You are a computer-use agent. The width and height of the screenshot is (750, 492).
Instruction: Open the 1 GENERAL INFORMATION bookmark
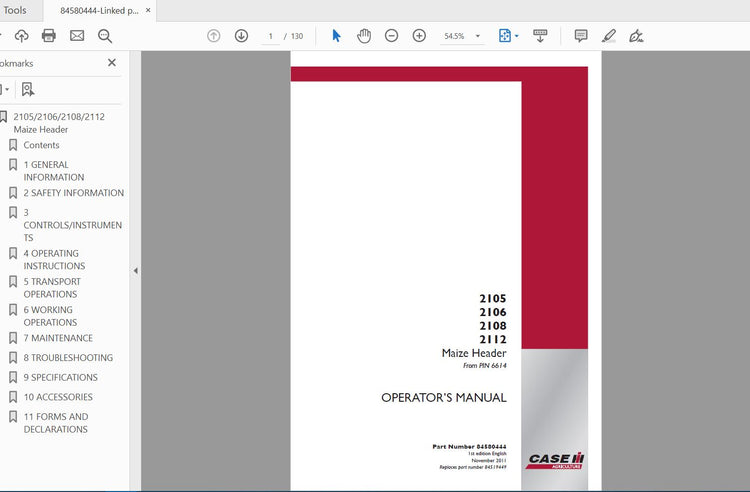pos(54,171)
